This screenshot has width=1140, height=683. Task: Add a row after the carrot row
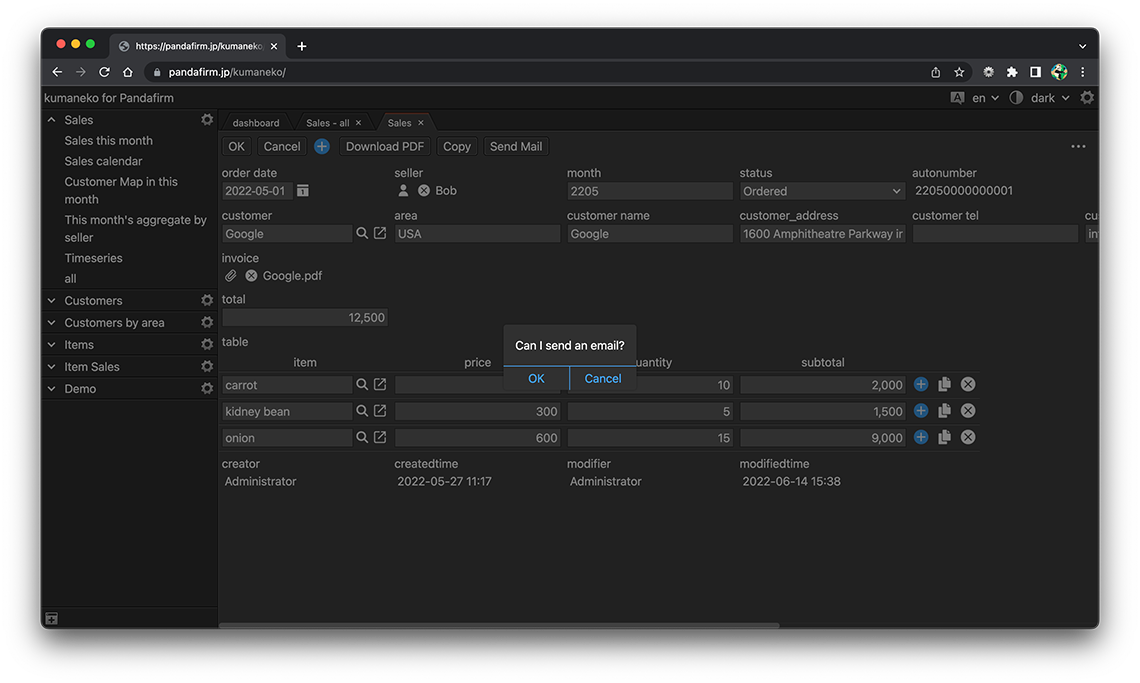921,384
